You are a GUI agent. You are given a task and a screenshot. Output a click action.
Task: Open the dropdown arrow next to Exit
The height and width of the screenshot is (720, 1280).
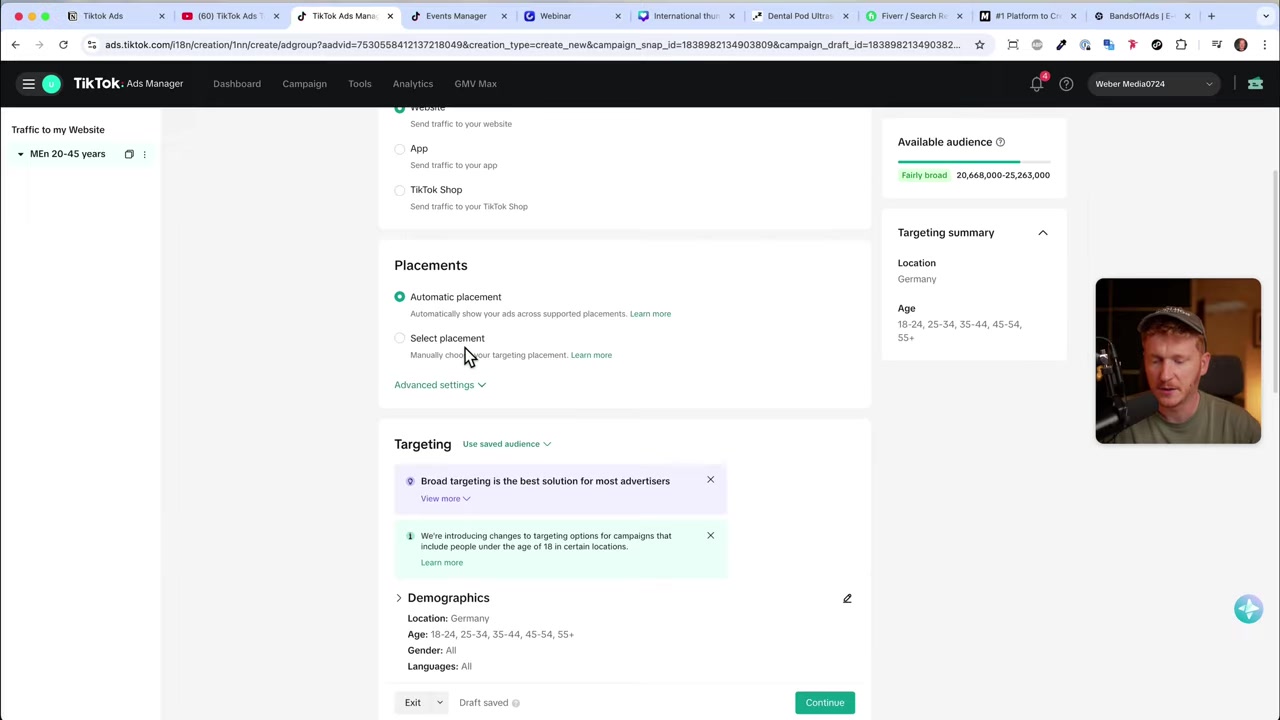pos(439,703)
